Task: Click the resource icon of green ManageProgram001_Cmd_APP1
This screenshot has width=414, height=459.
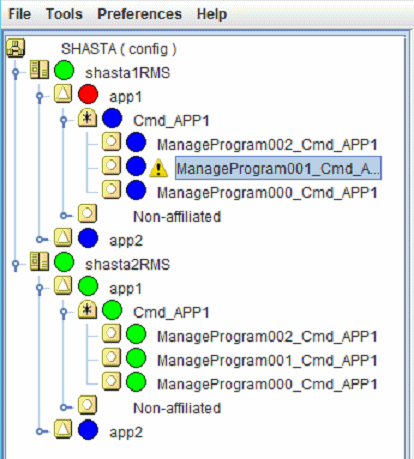Action: point(111,358)
